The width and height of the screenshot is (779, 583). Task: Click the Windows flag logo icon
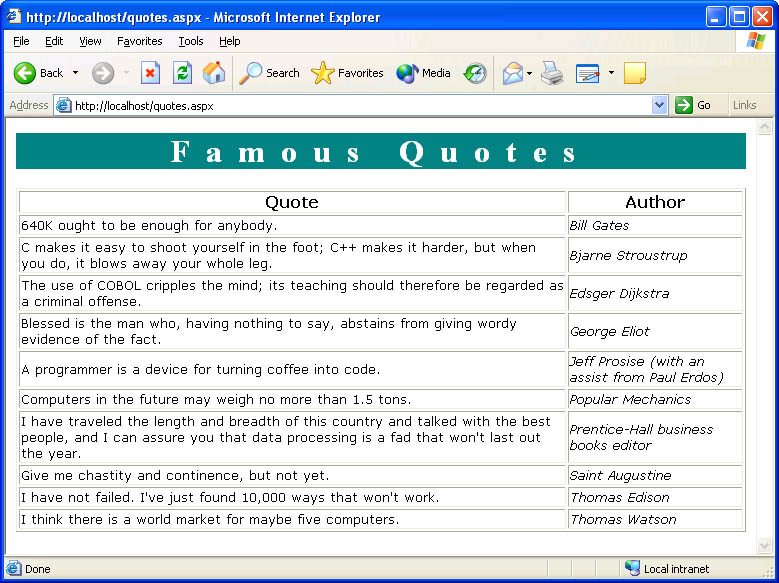pyautogui.click(x=756, y=41)
